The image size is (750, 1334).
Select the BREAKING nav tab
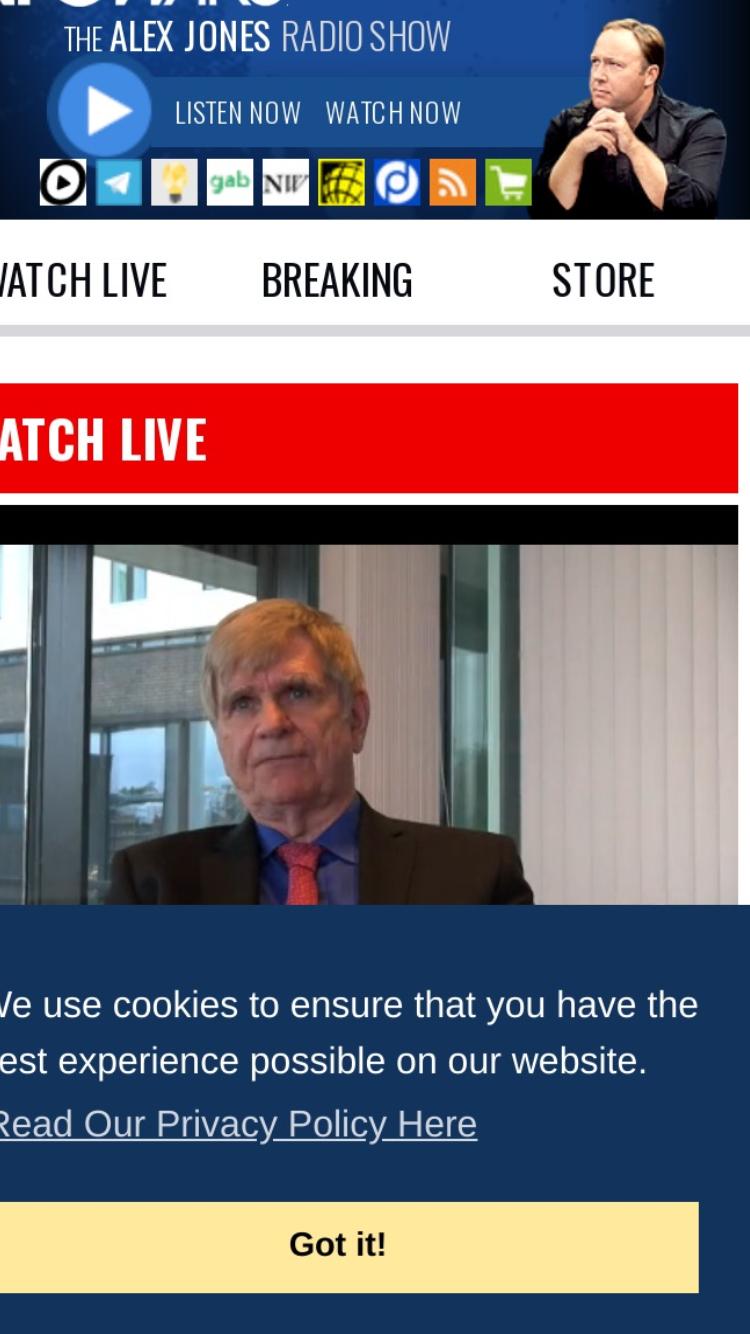(337, 280)
